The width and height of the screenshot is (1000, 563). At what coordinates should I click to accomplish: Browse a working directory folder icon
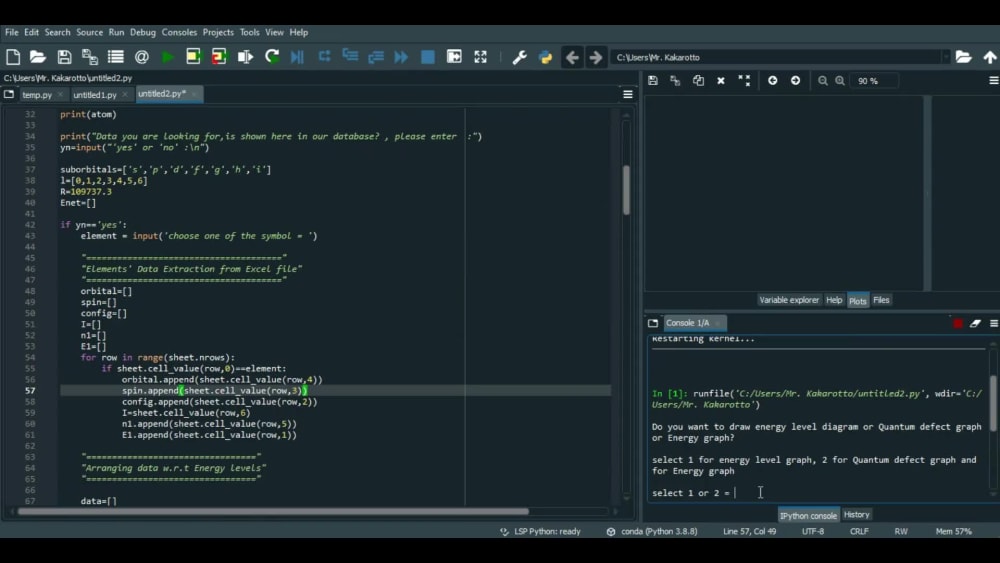[963, 57]
